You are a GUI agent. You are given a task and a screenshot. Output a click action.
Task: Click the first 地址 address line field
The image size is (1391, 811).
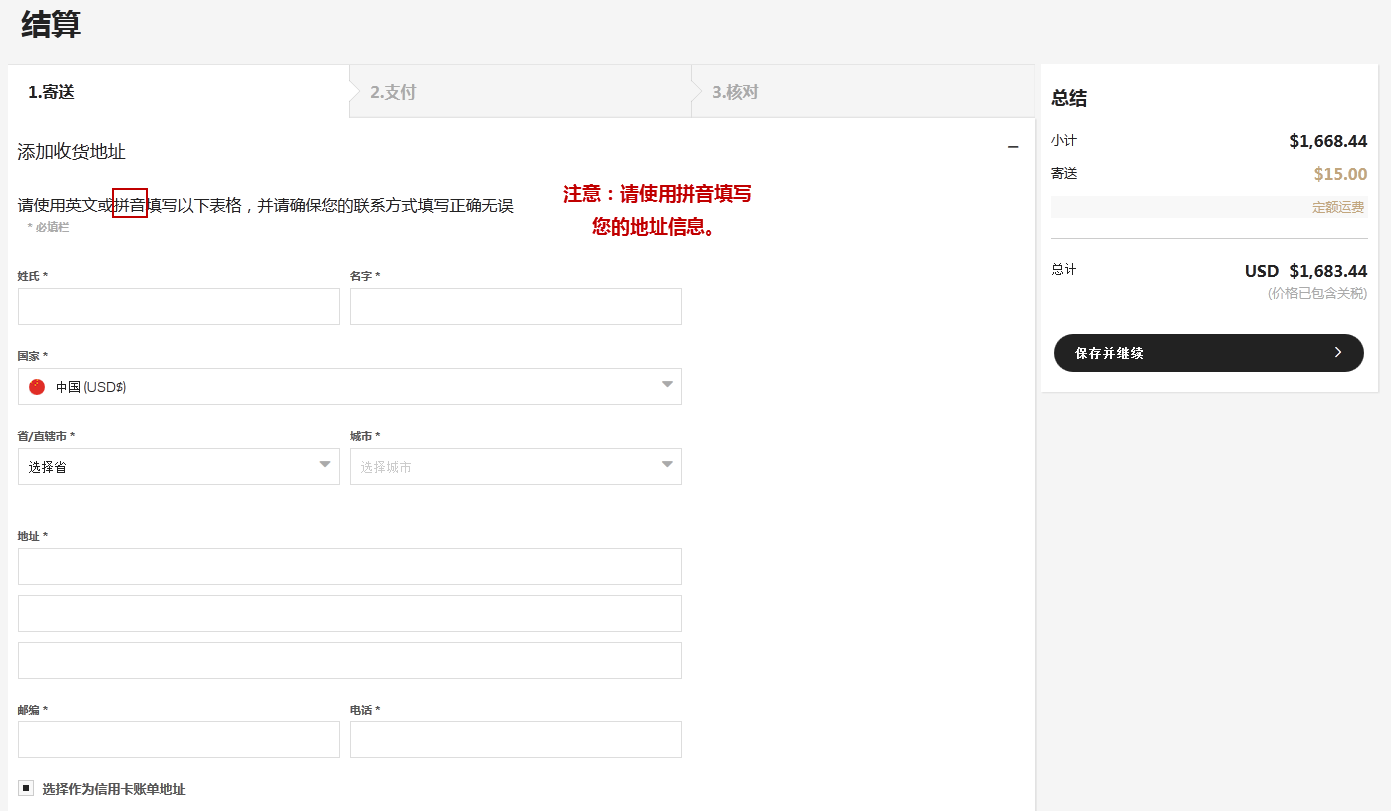click(x=350, y=566)
